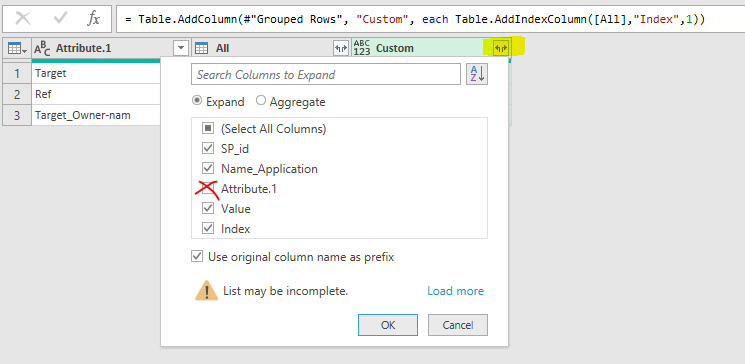Image resolution: width=745 pixels, height=364 pixels.
Task: Cancel the expand columns dialog
Action: click(x=458, y=325)
